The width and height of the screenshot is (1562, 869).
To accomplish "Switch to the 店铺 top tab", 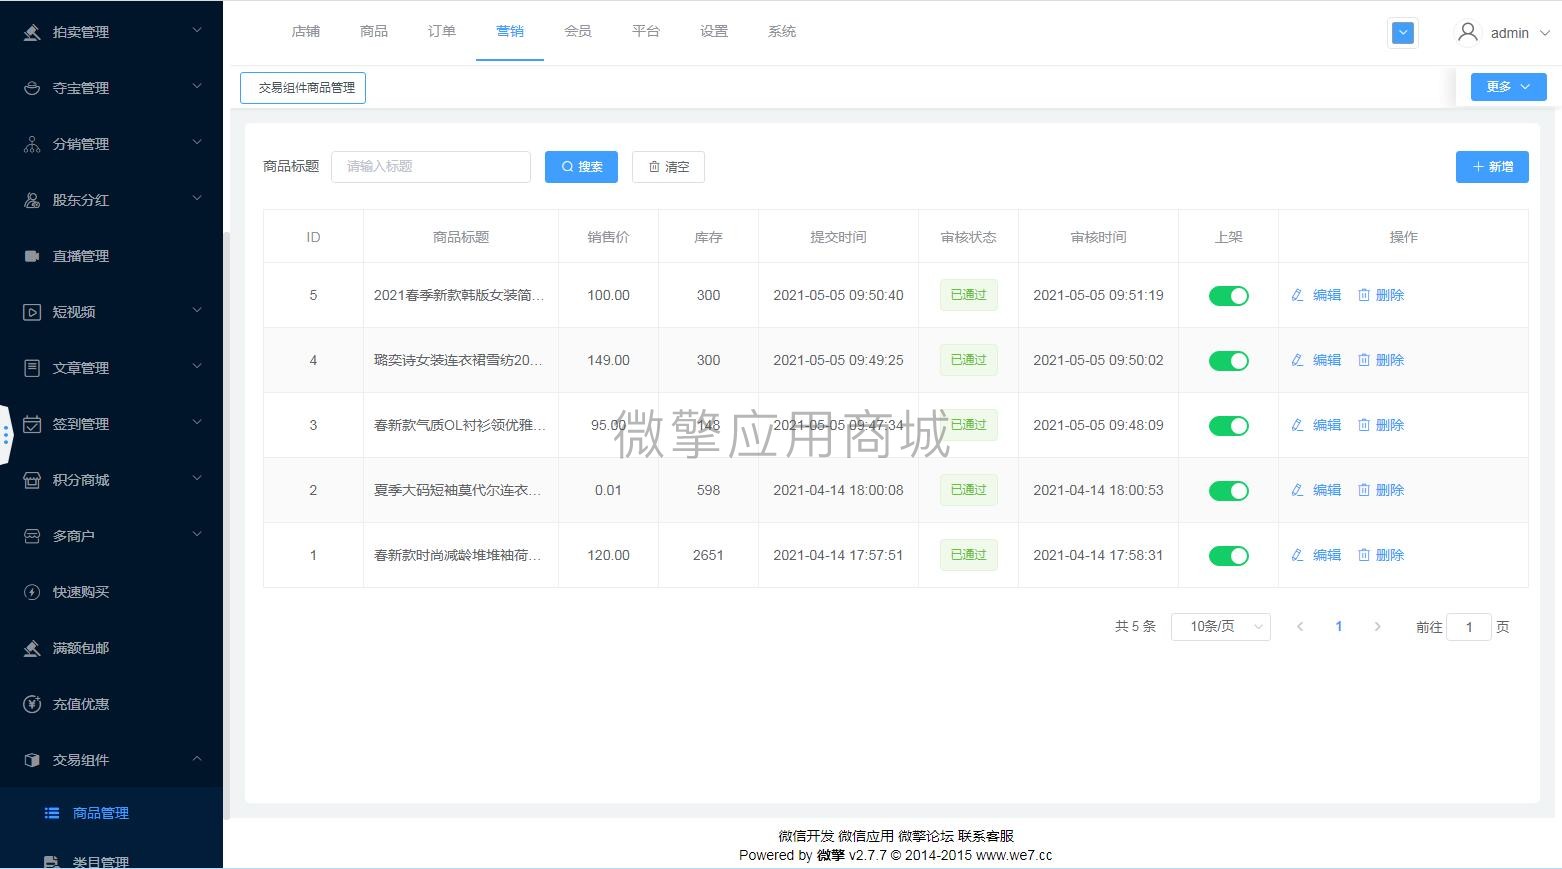I will (x=306, y=31).
